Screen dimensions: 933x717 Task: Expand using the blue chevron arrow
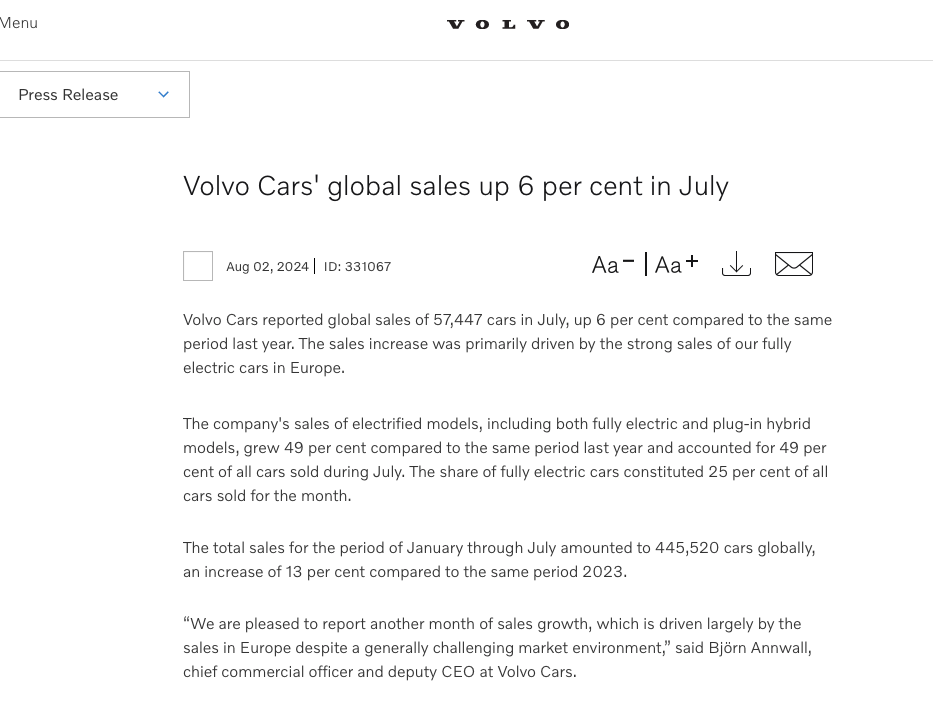[x=164, y=95]
